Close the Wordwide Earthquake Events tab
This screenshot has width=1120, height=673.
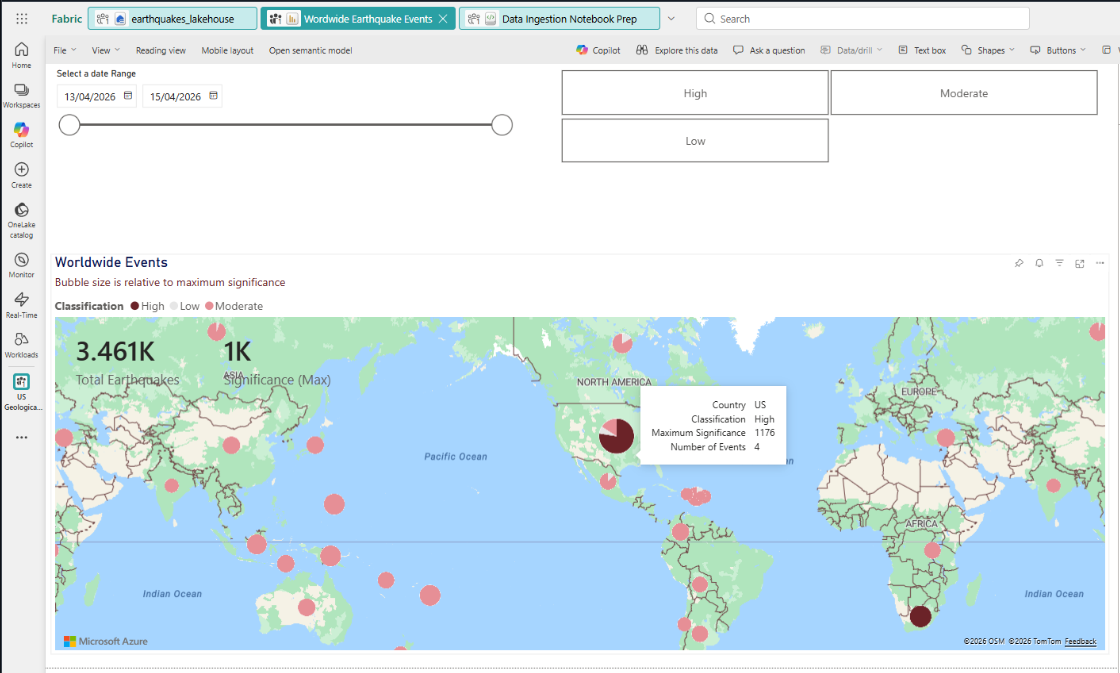point(443,19)
